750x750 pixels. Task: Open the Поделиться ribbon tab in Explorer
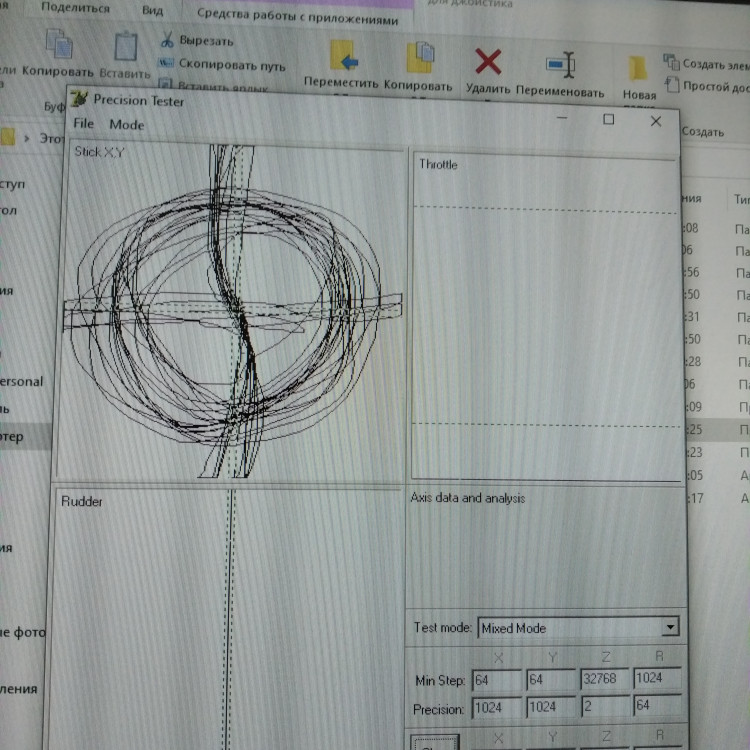(76, 7)
